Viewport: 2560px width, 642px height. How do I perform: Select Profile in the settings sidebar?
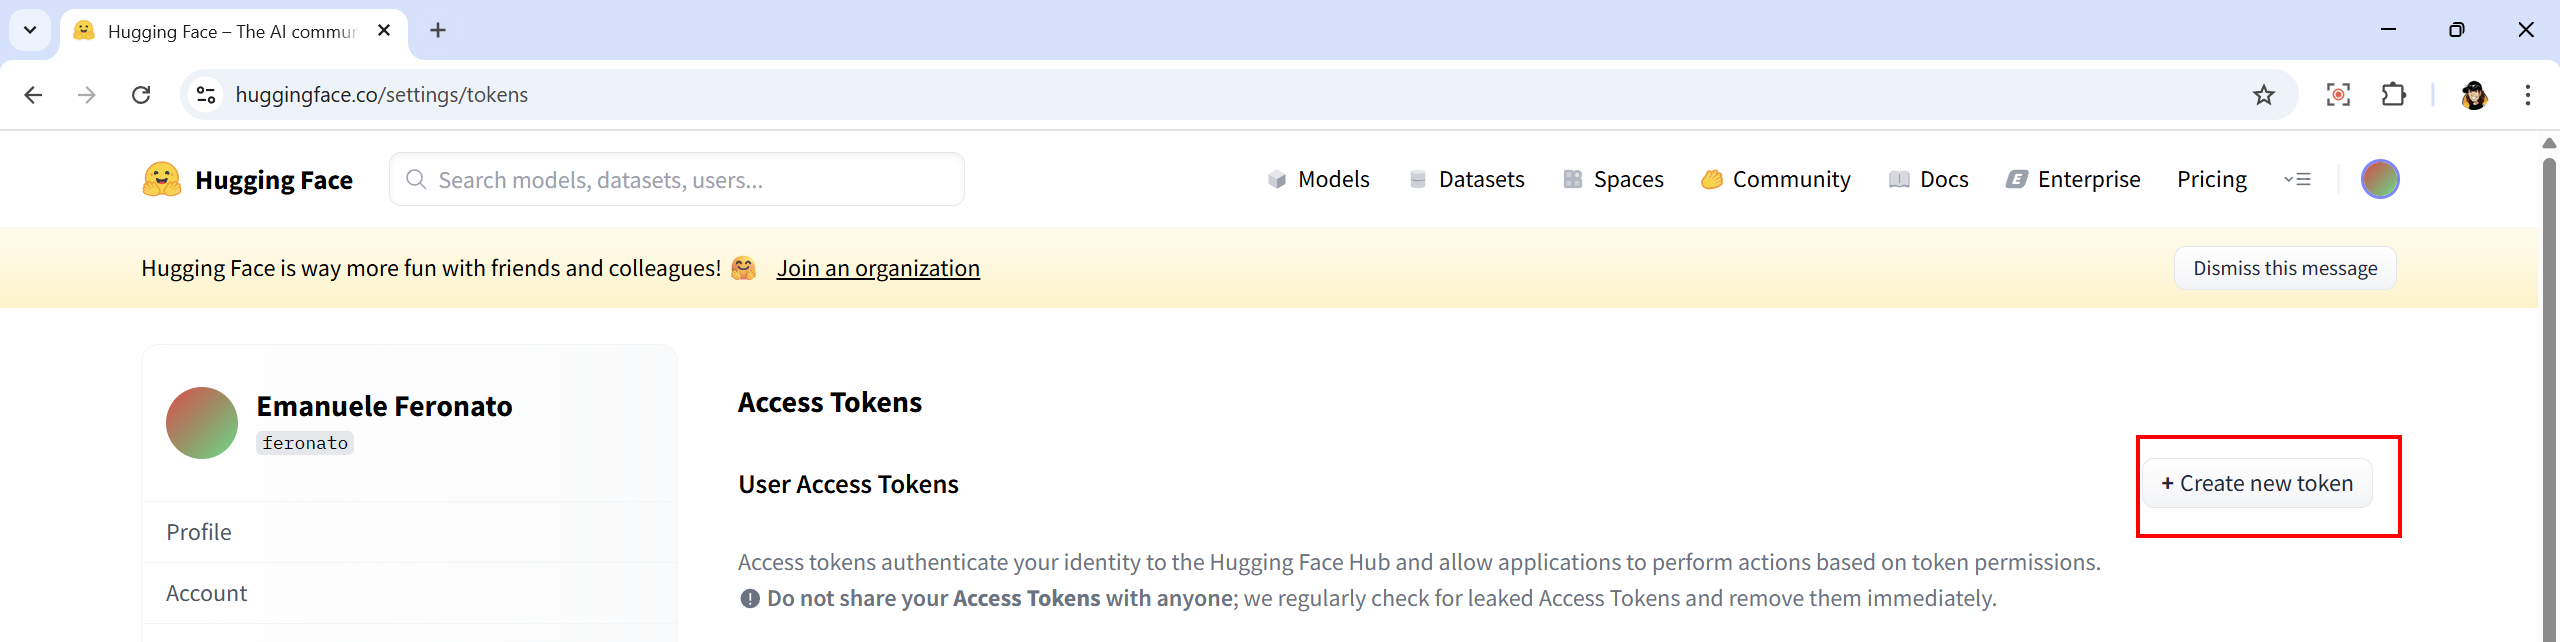point(199,532)
